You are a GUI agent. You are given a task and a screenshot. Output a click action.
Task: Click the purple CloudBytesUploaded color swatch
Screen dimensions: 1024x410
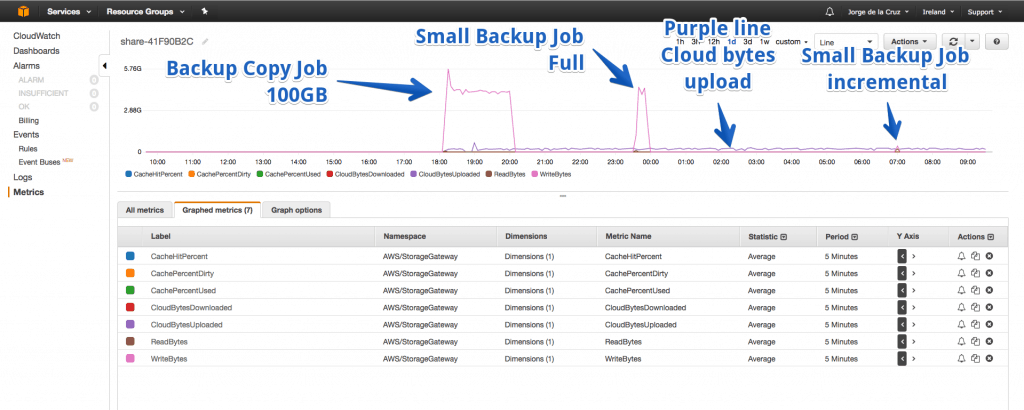pyautogui.click(x=130, y=324)
